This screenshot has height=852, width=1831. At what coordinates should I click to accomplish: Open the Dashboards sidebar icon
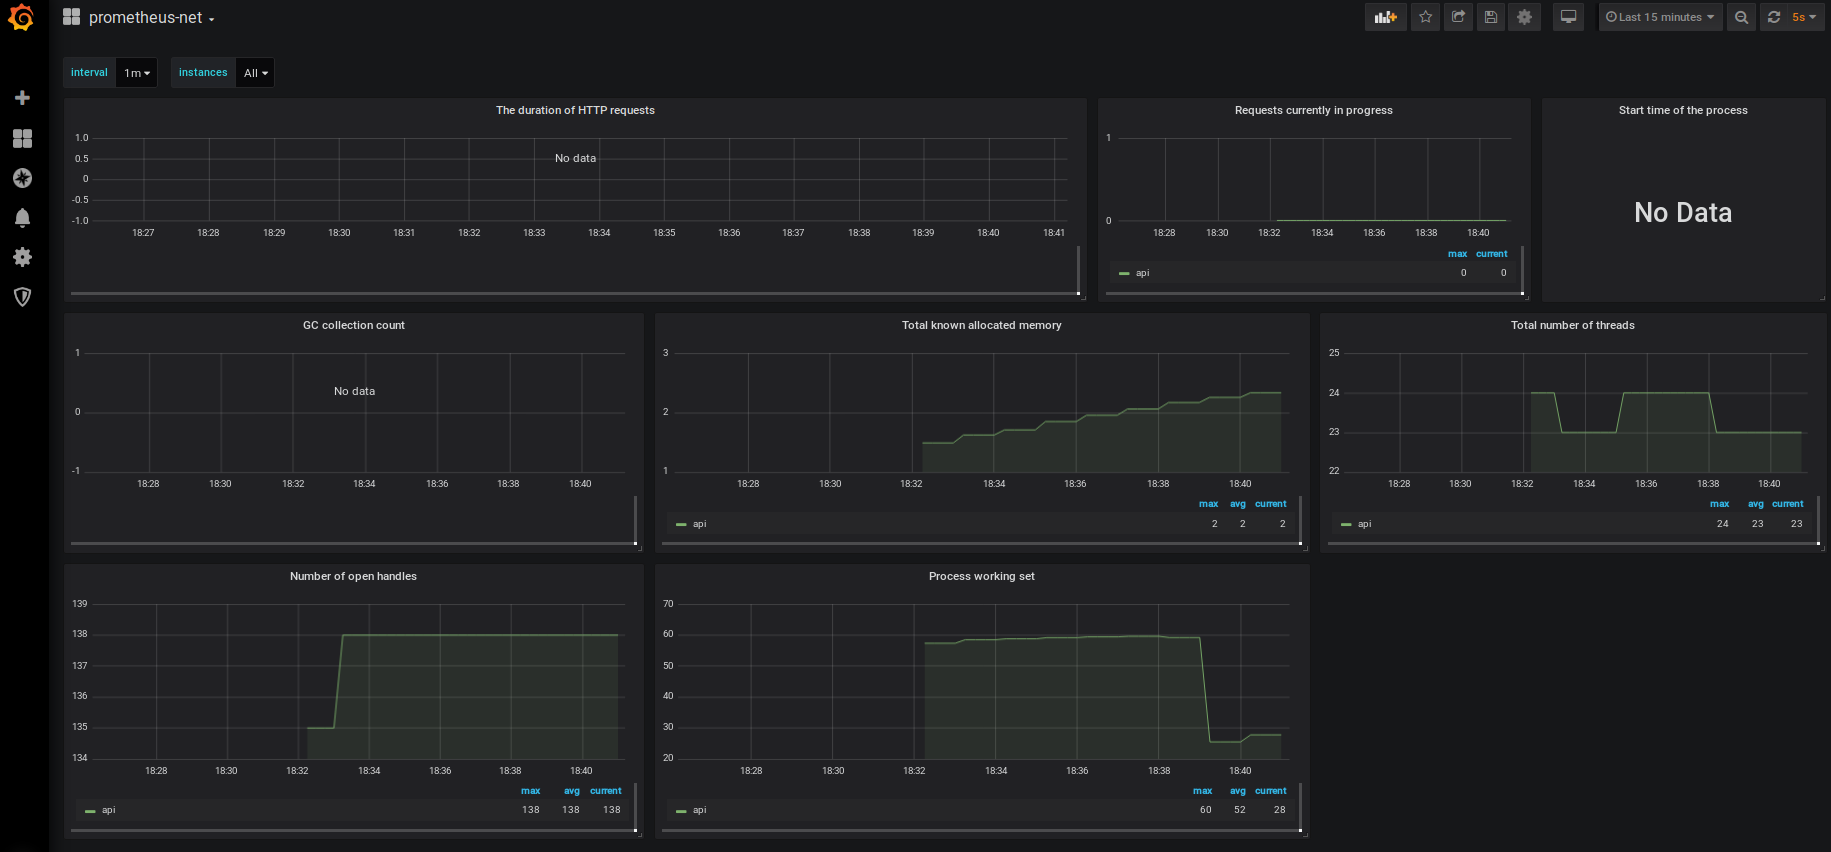point(22,138)
